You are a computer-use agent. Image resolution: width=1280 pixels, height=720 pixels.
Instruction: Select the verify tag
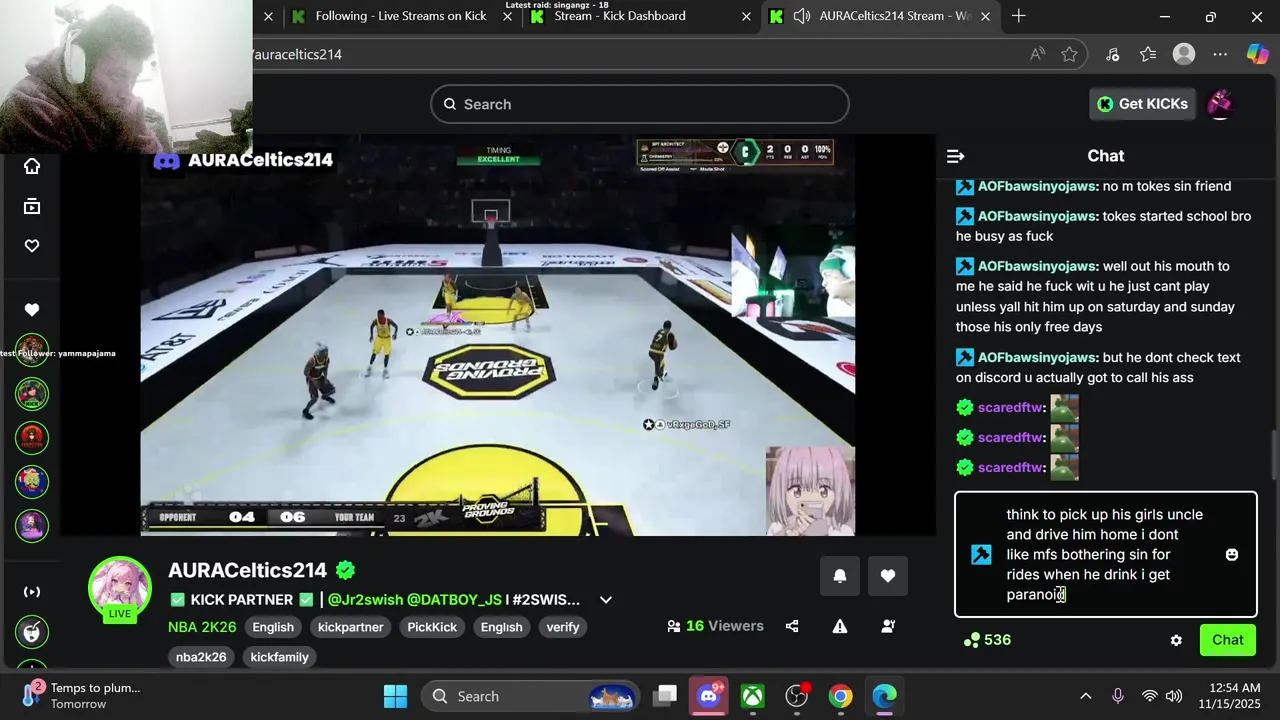563,627
